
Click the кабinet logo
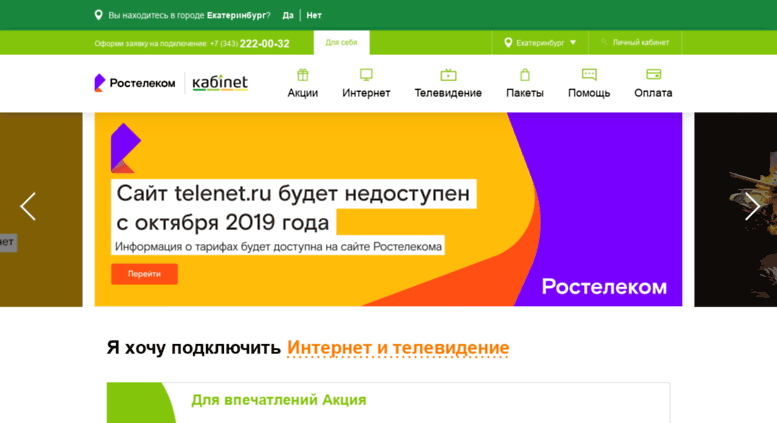point(220,83)
